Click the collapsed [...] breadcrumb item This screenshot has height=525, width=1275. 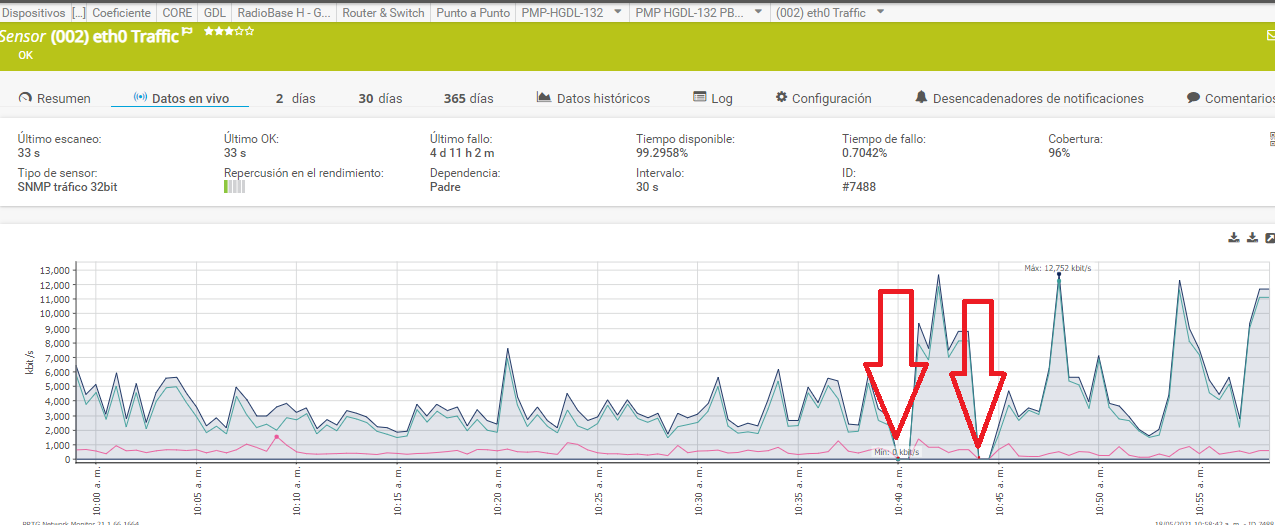[78, 13]
